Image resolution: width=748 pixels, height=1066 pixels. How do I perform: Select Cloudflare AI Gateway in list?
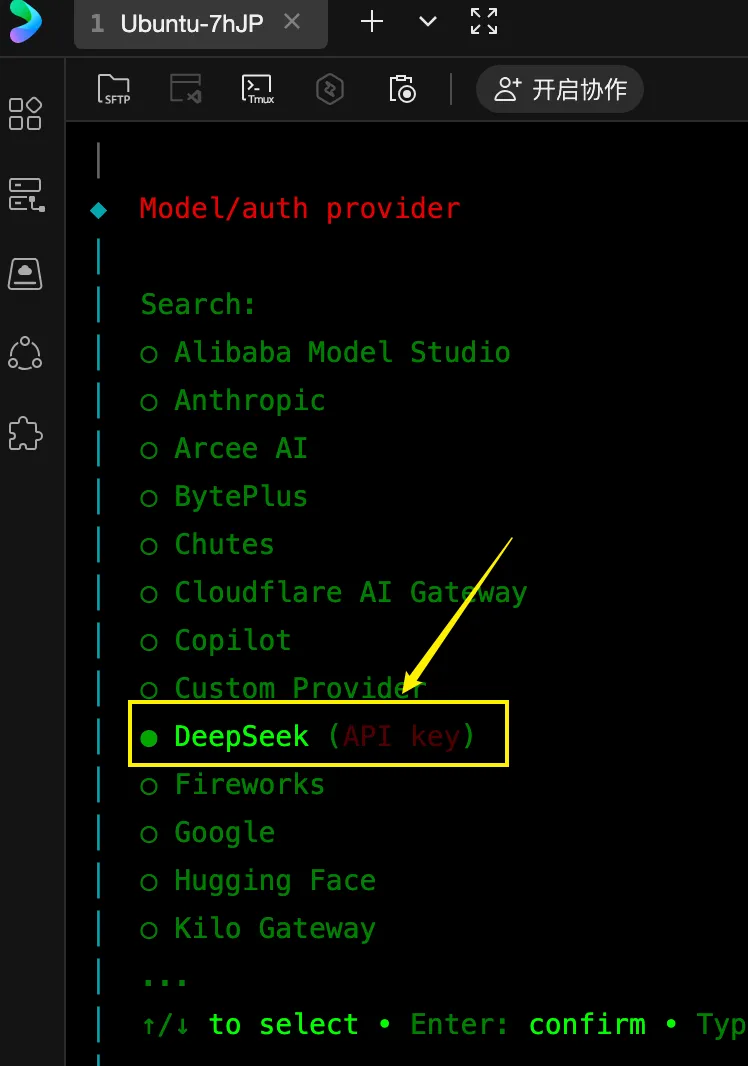tap(350, 593)
